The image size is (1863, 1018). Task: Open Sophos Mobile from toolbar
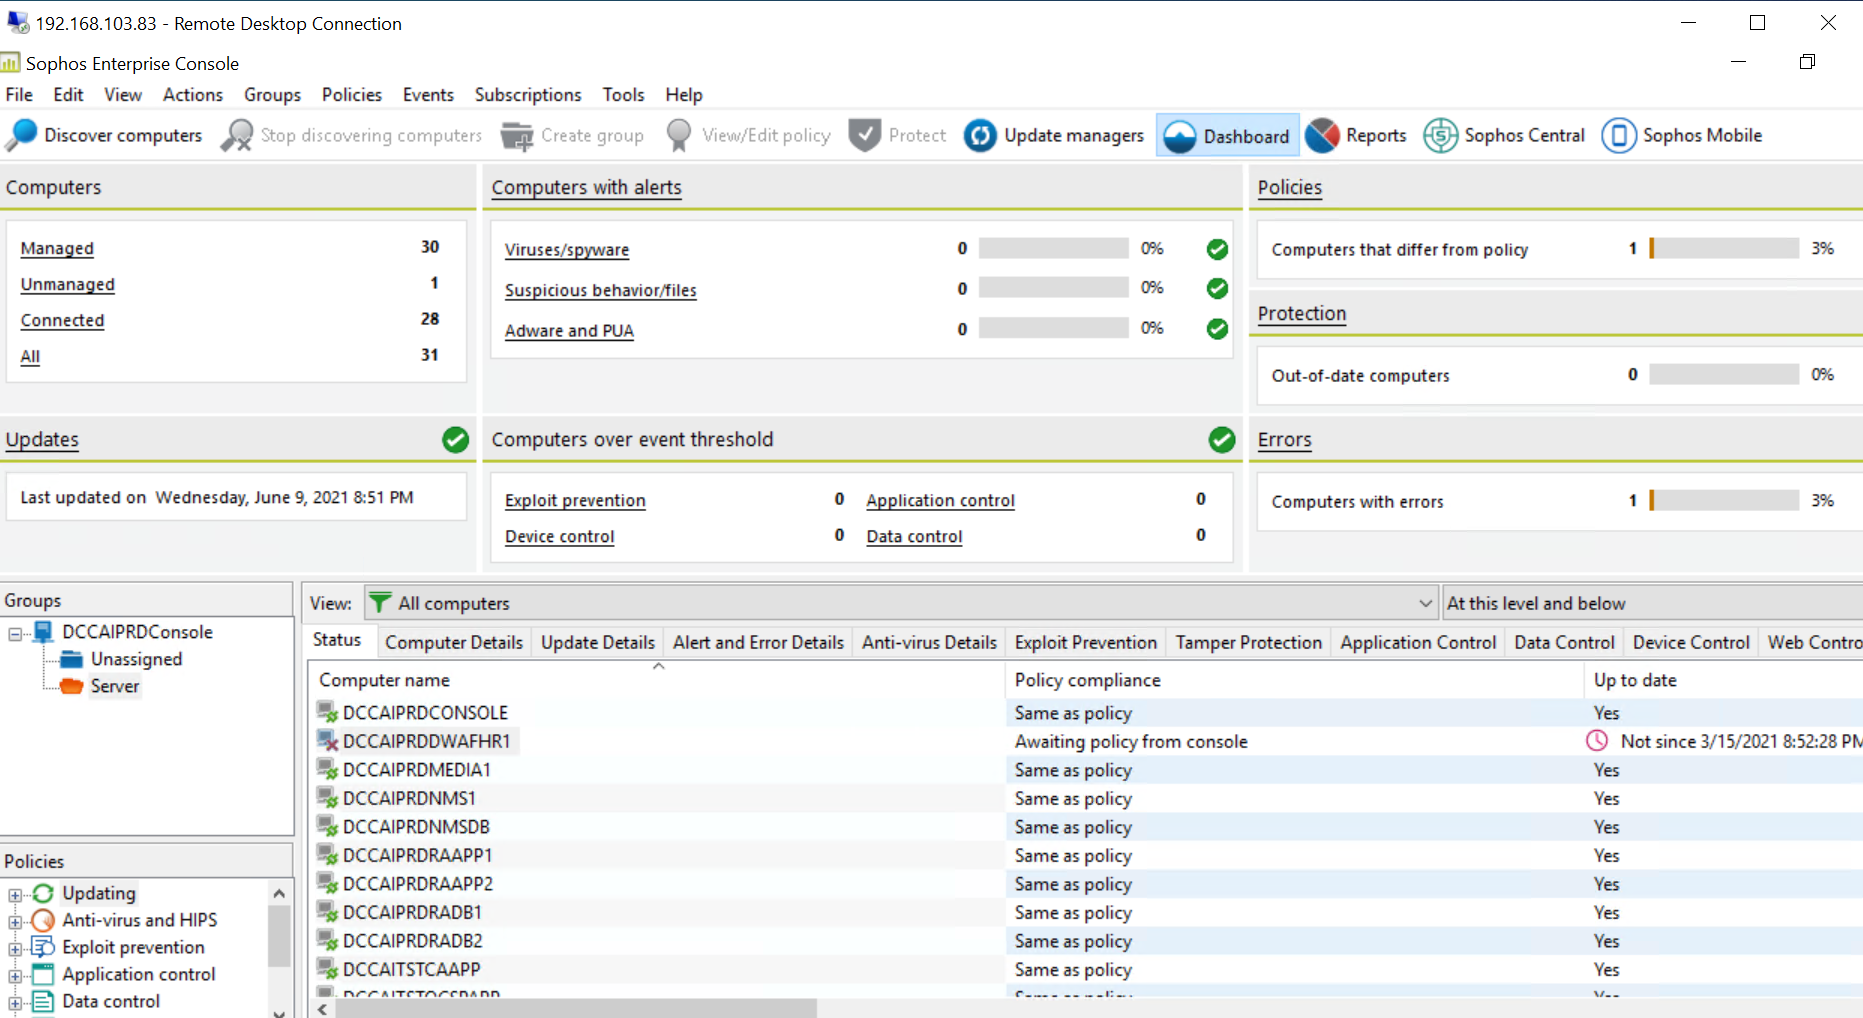[1682, 135]
